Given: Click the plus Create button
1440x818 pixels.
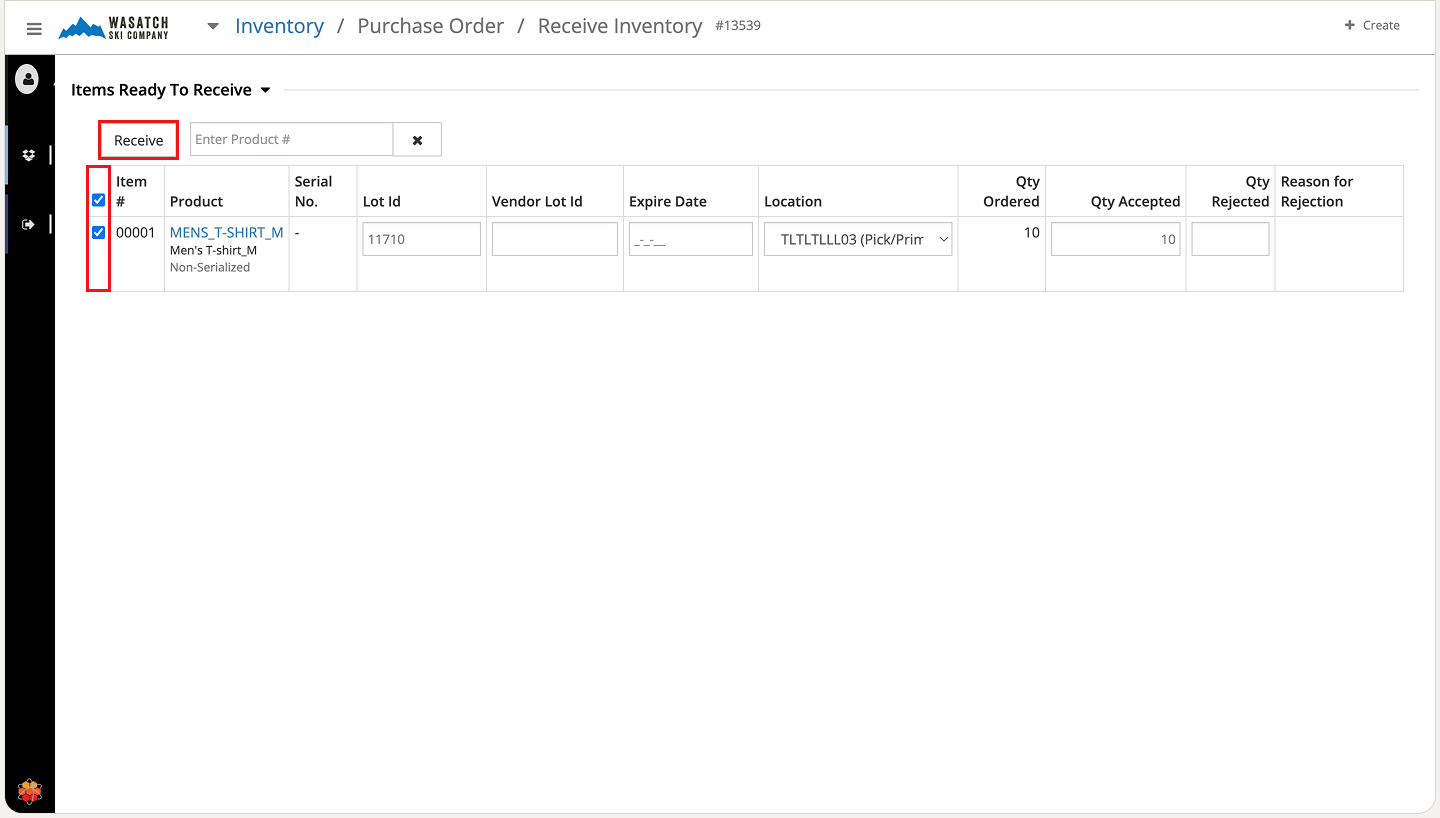Looking at the screenshot, I should click(x=1372, y=25).
